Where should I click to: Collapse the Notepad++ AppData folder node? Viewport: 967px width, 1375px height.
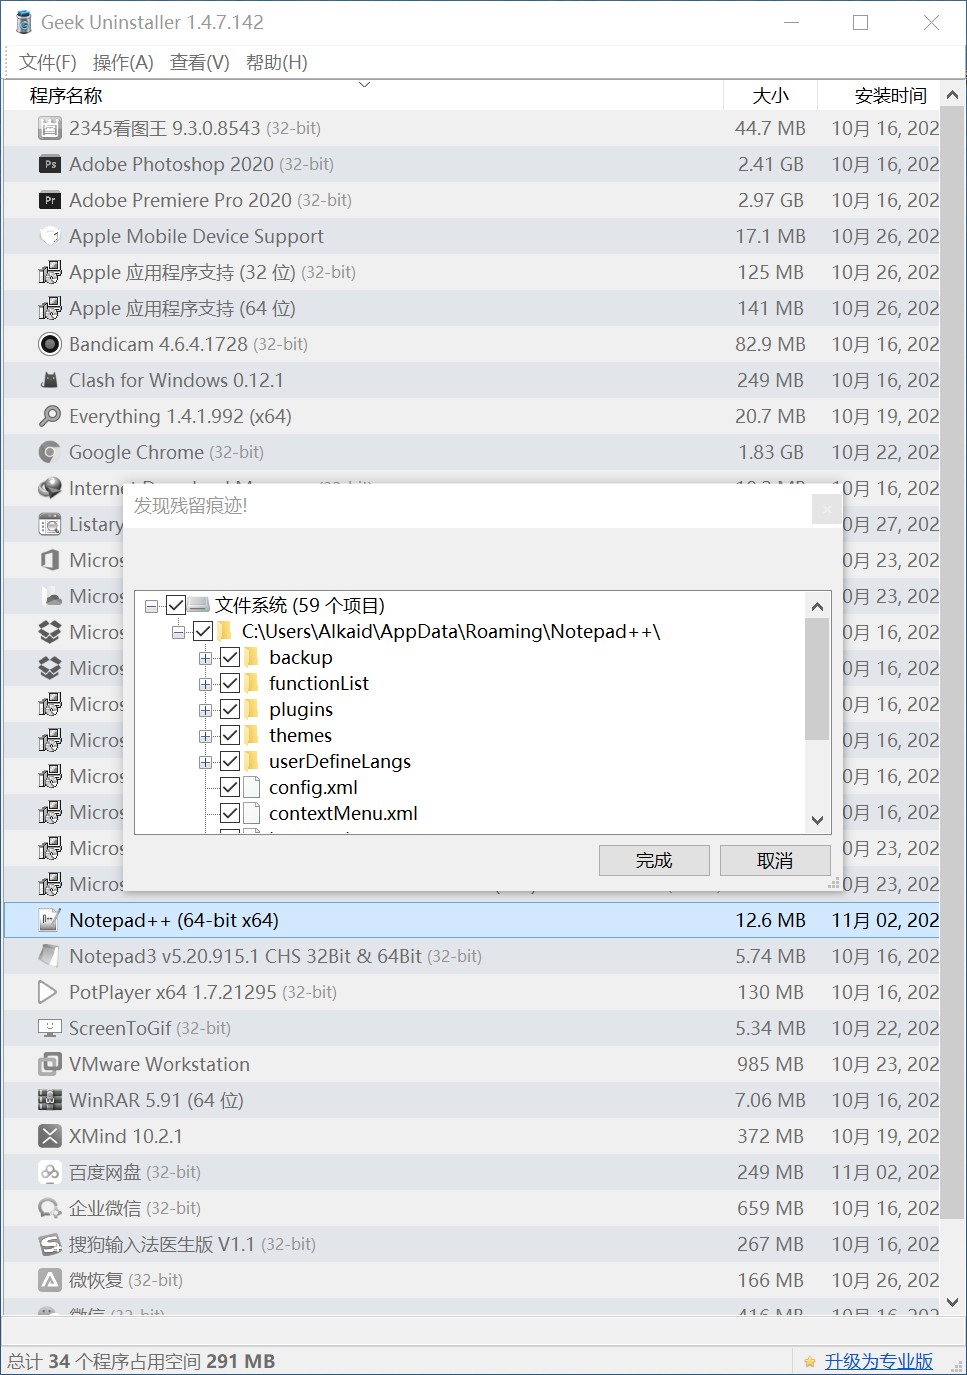(178, 632)
